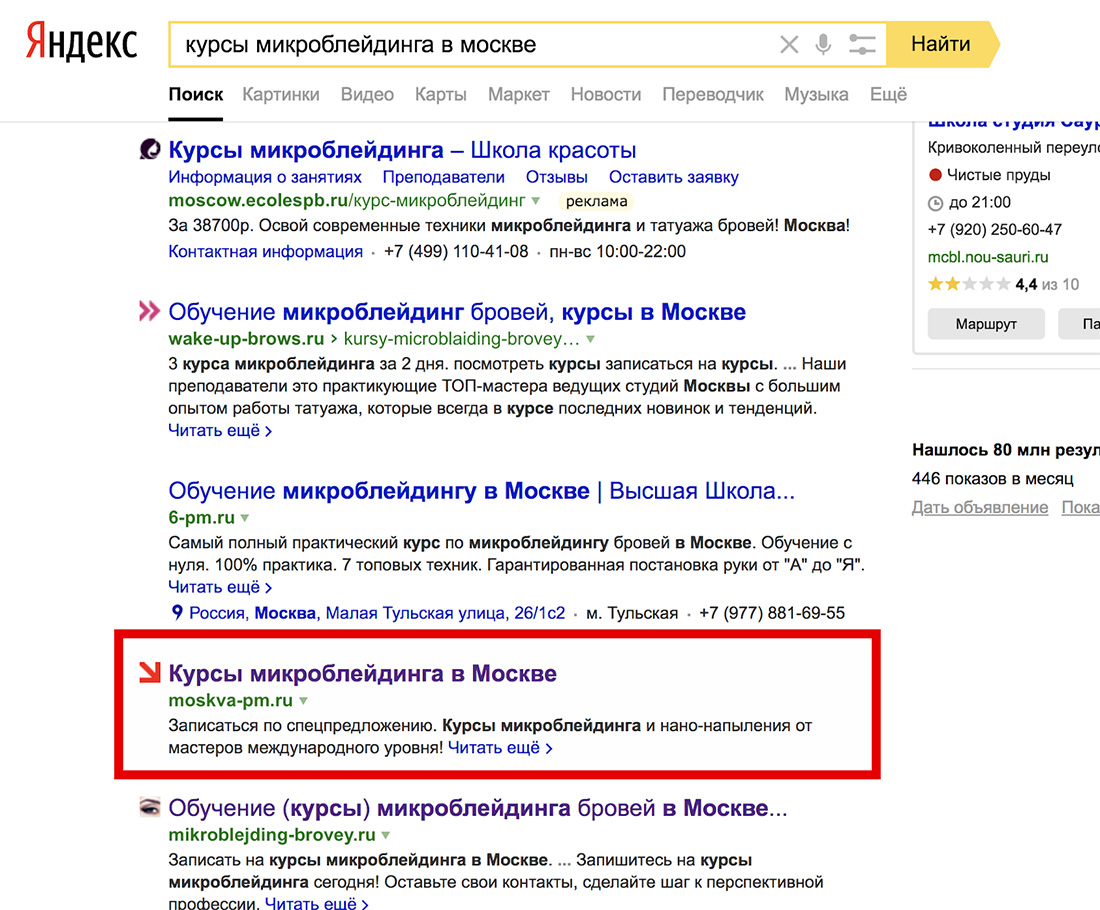Click the реклама ad label
1100x910 pixels.
(596, 201)
